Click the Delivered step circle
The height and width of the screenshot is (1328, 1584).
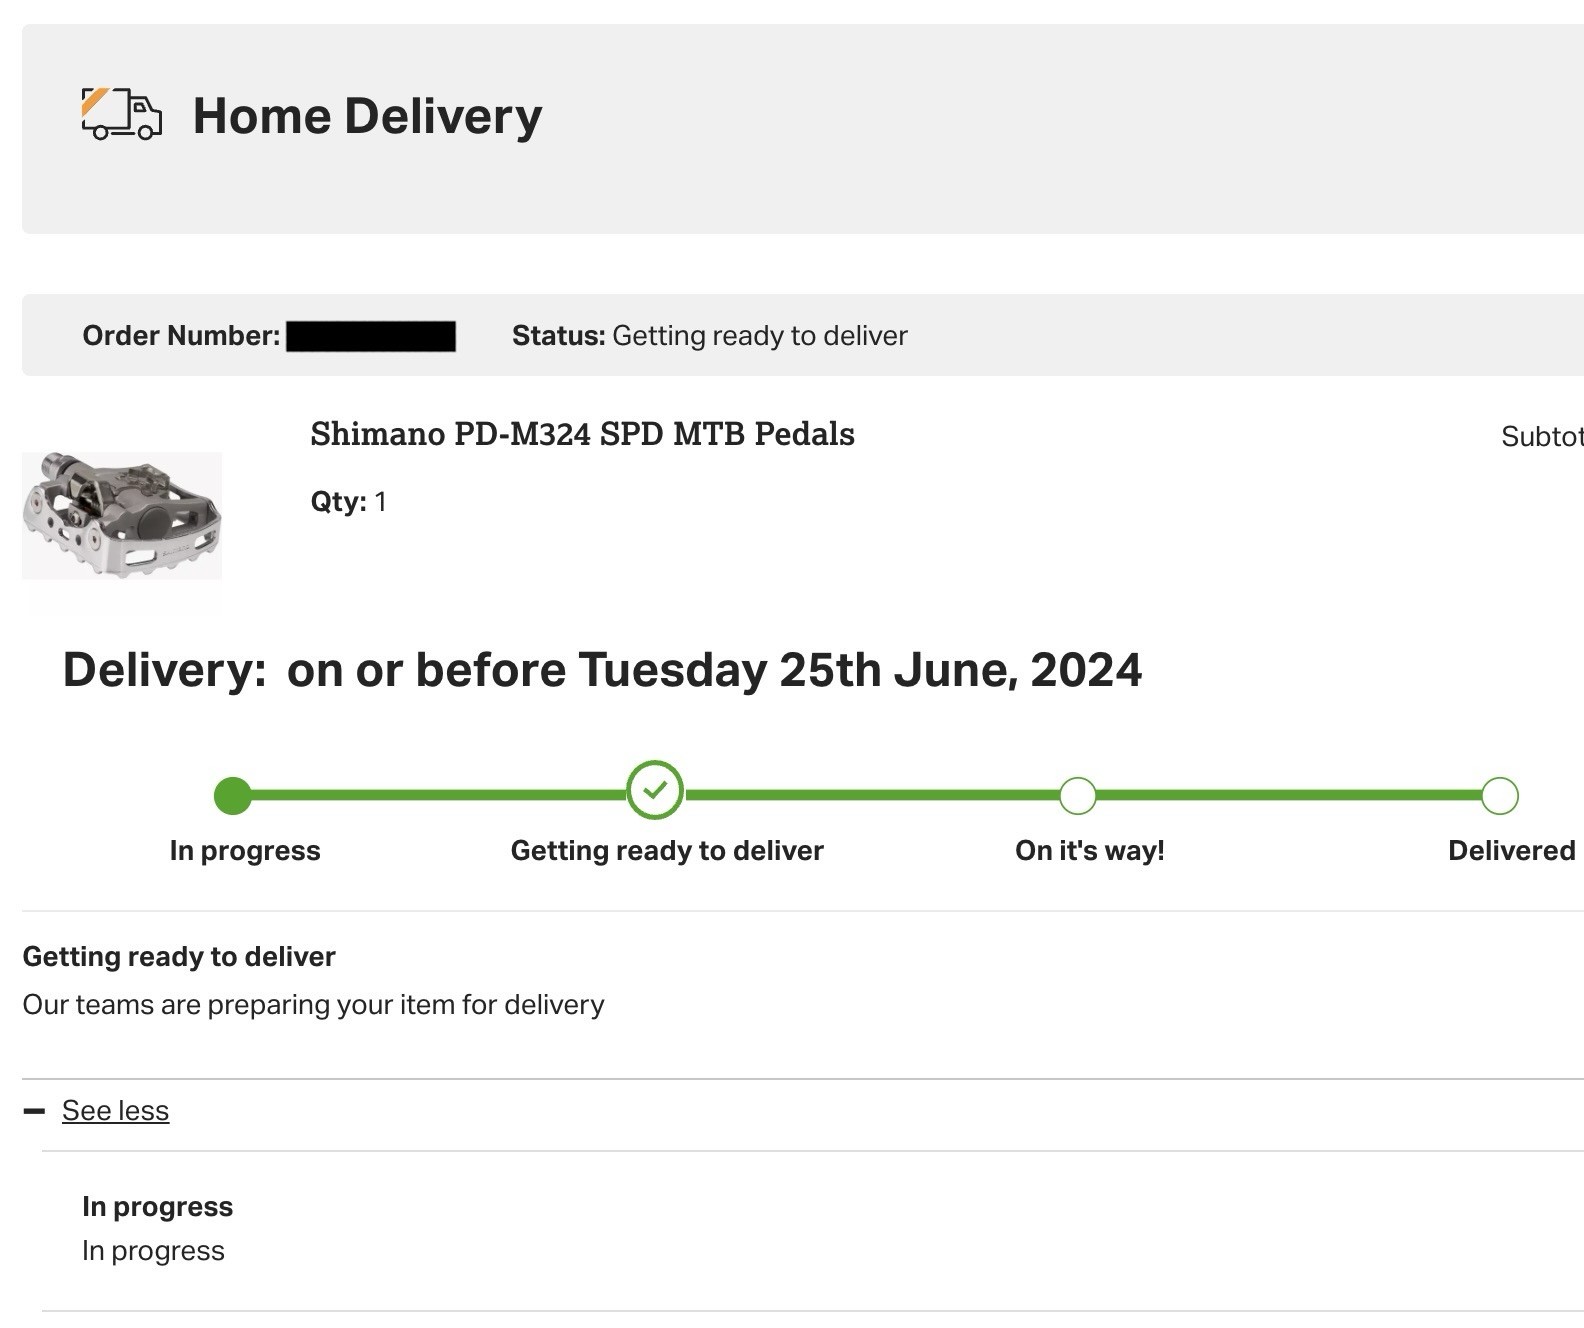1499,796
